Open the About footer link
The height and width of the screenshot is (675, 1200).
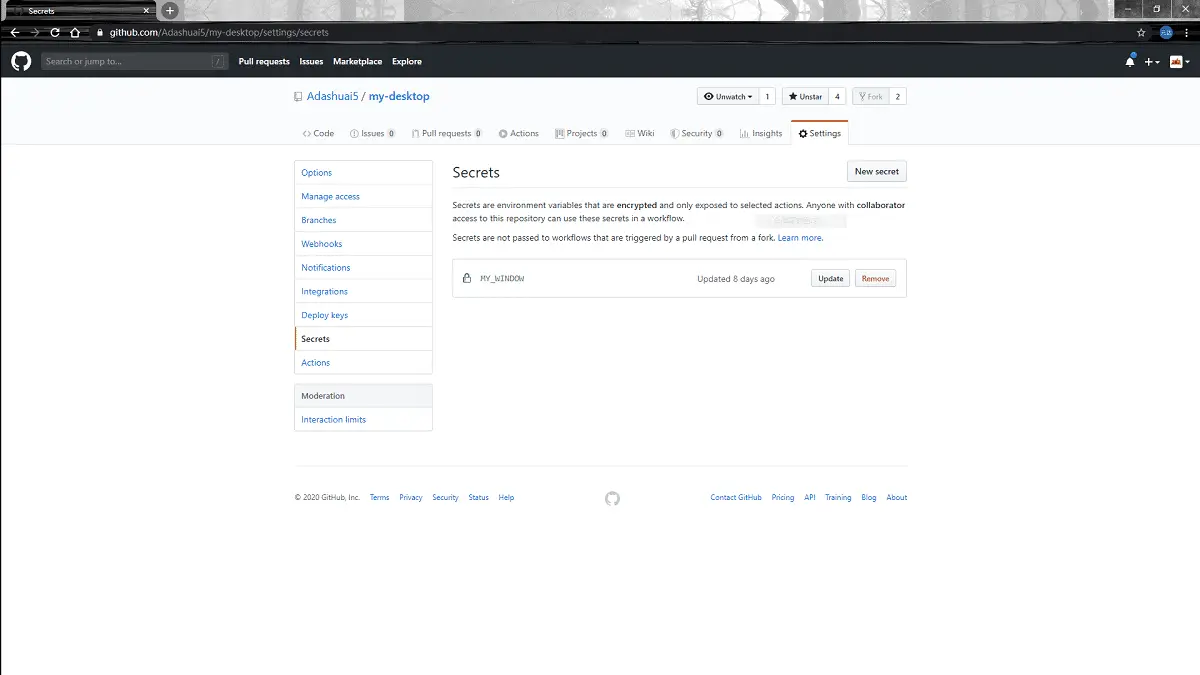click(x=897, y=498)
